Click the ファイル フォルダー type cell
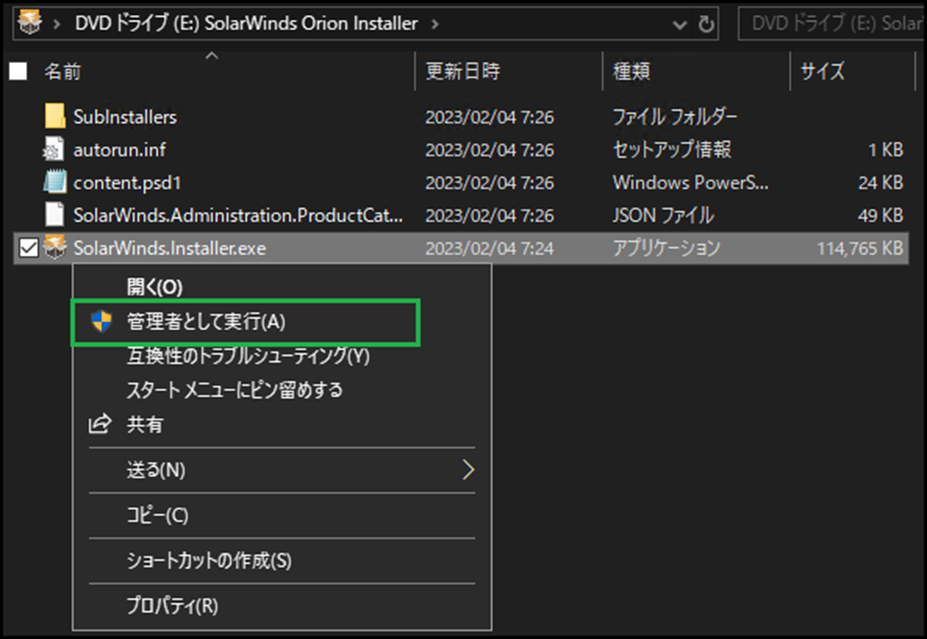Viewport: 927px width, 639px height. point(675,117)
